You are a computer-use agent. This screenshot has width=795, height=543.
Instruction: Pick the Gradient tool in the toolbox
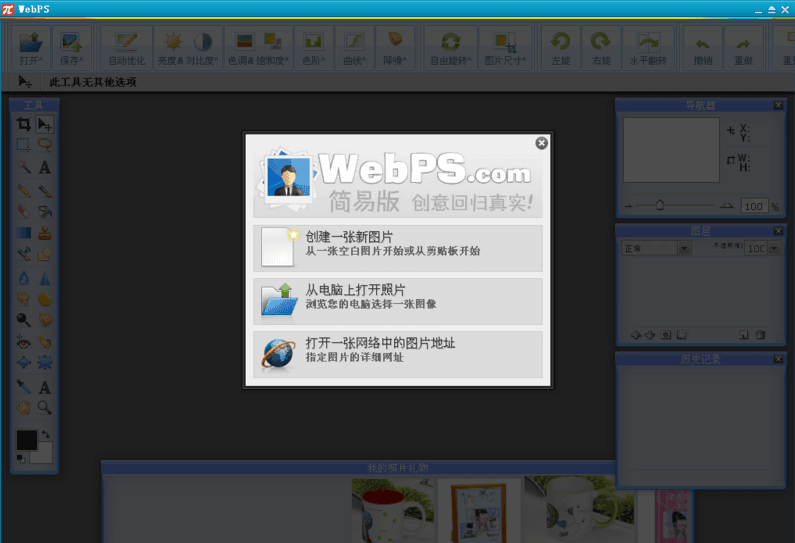[x=23, y=233]
